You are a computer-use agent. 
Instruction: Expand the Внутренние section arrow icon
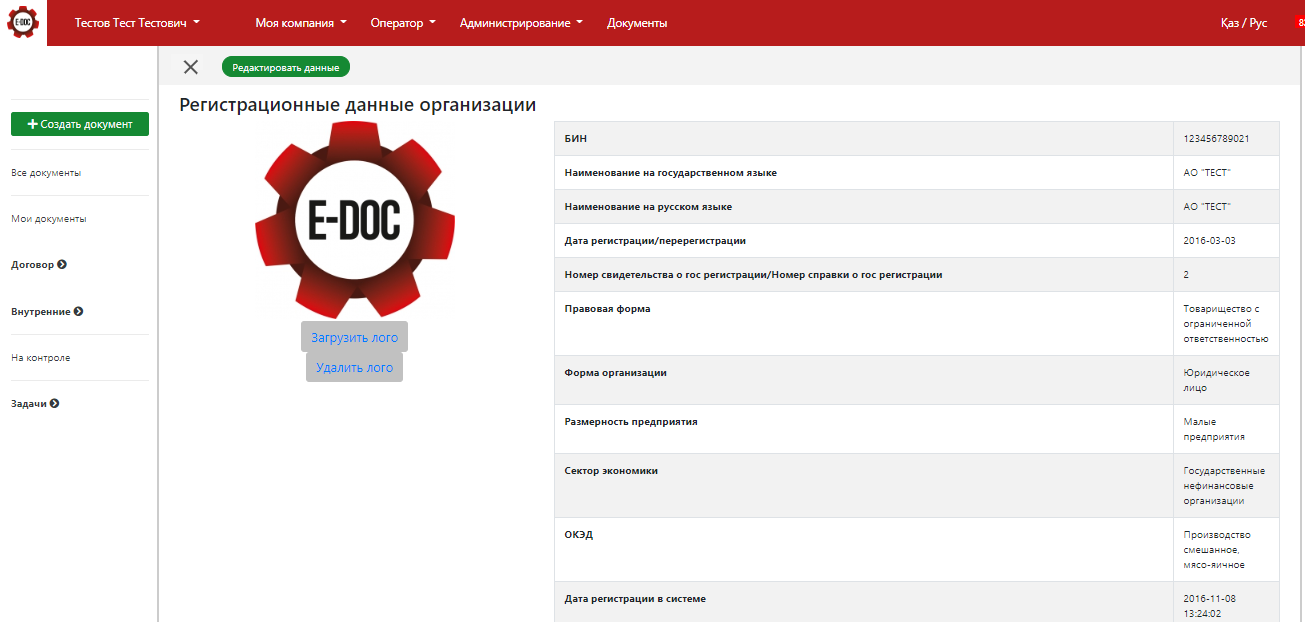(x=79, y=311)
